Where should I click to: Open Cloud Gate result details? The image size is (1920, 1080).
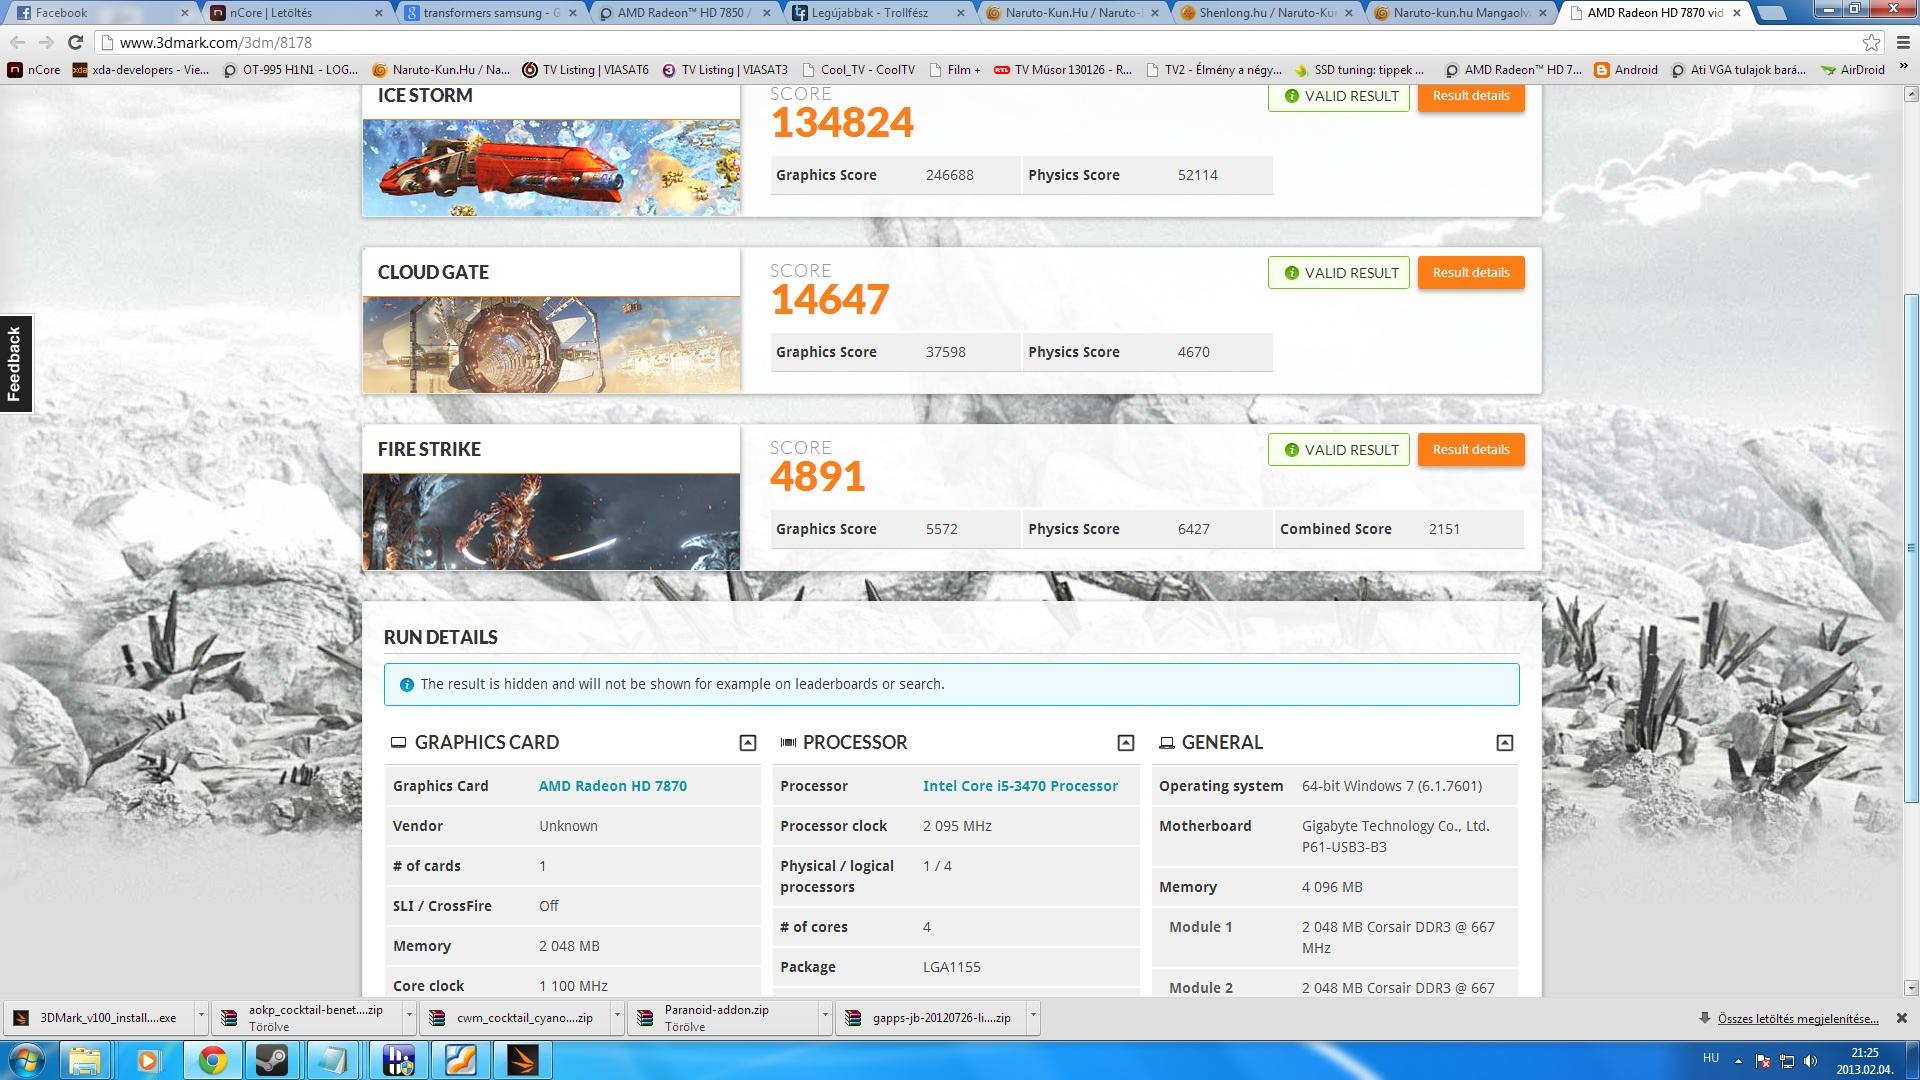1471,273
